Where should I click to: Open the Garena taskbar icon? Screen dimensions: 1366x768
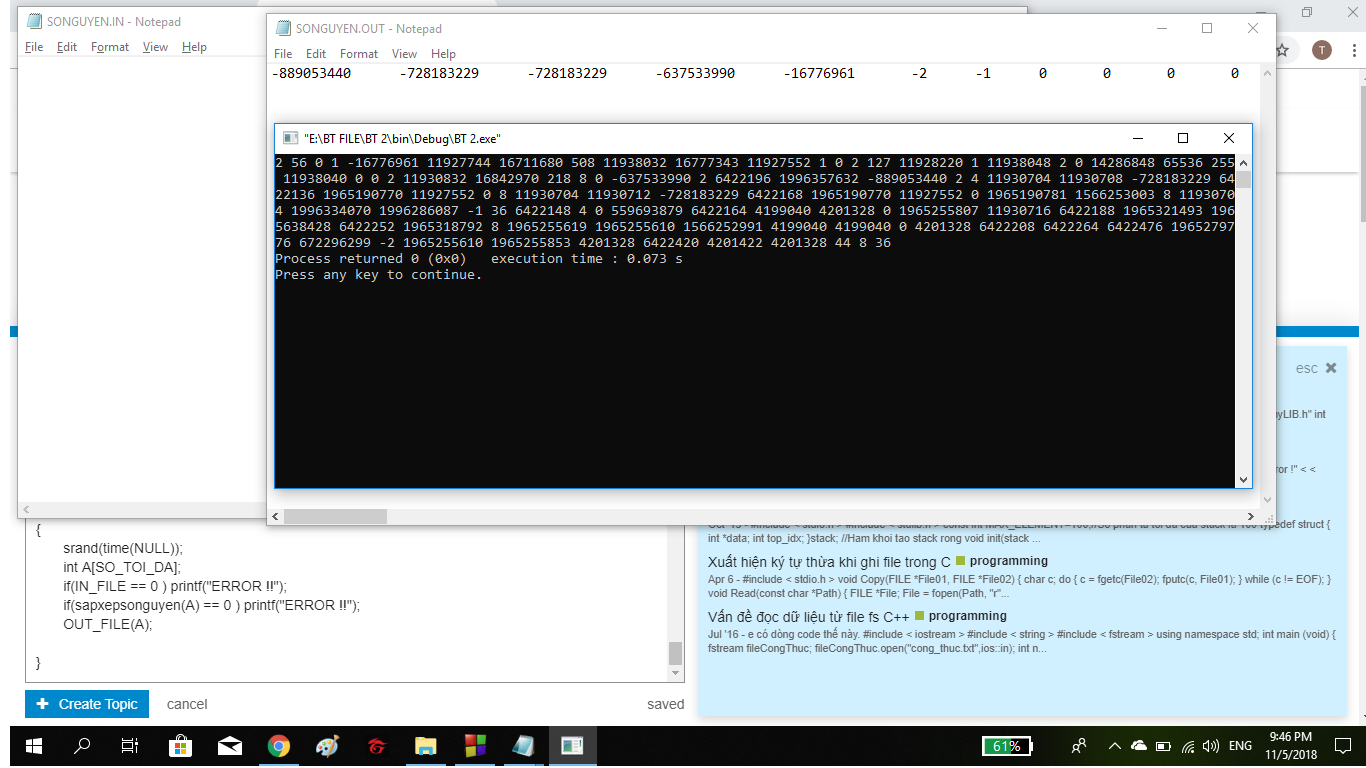377,746
